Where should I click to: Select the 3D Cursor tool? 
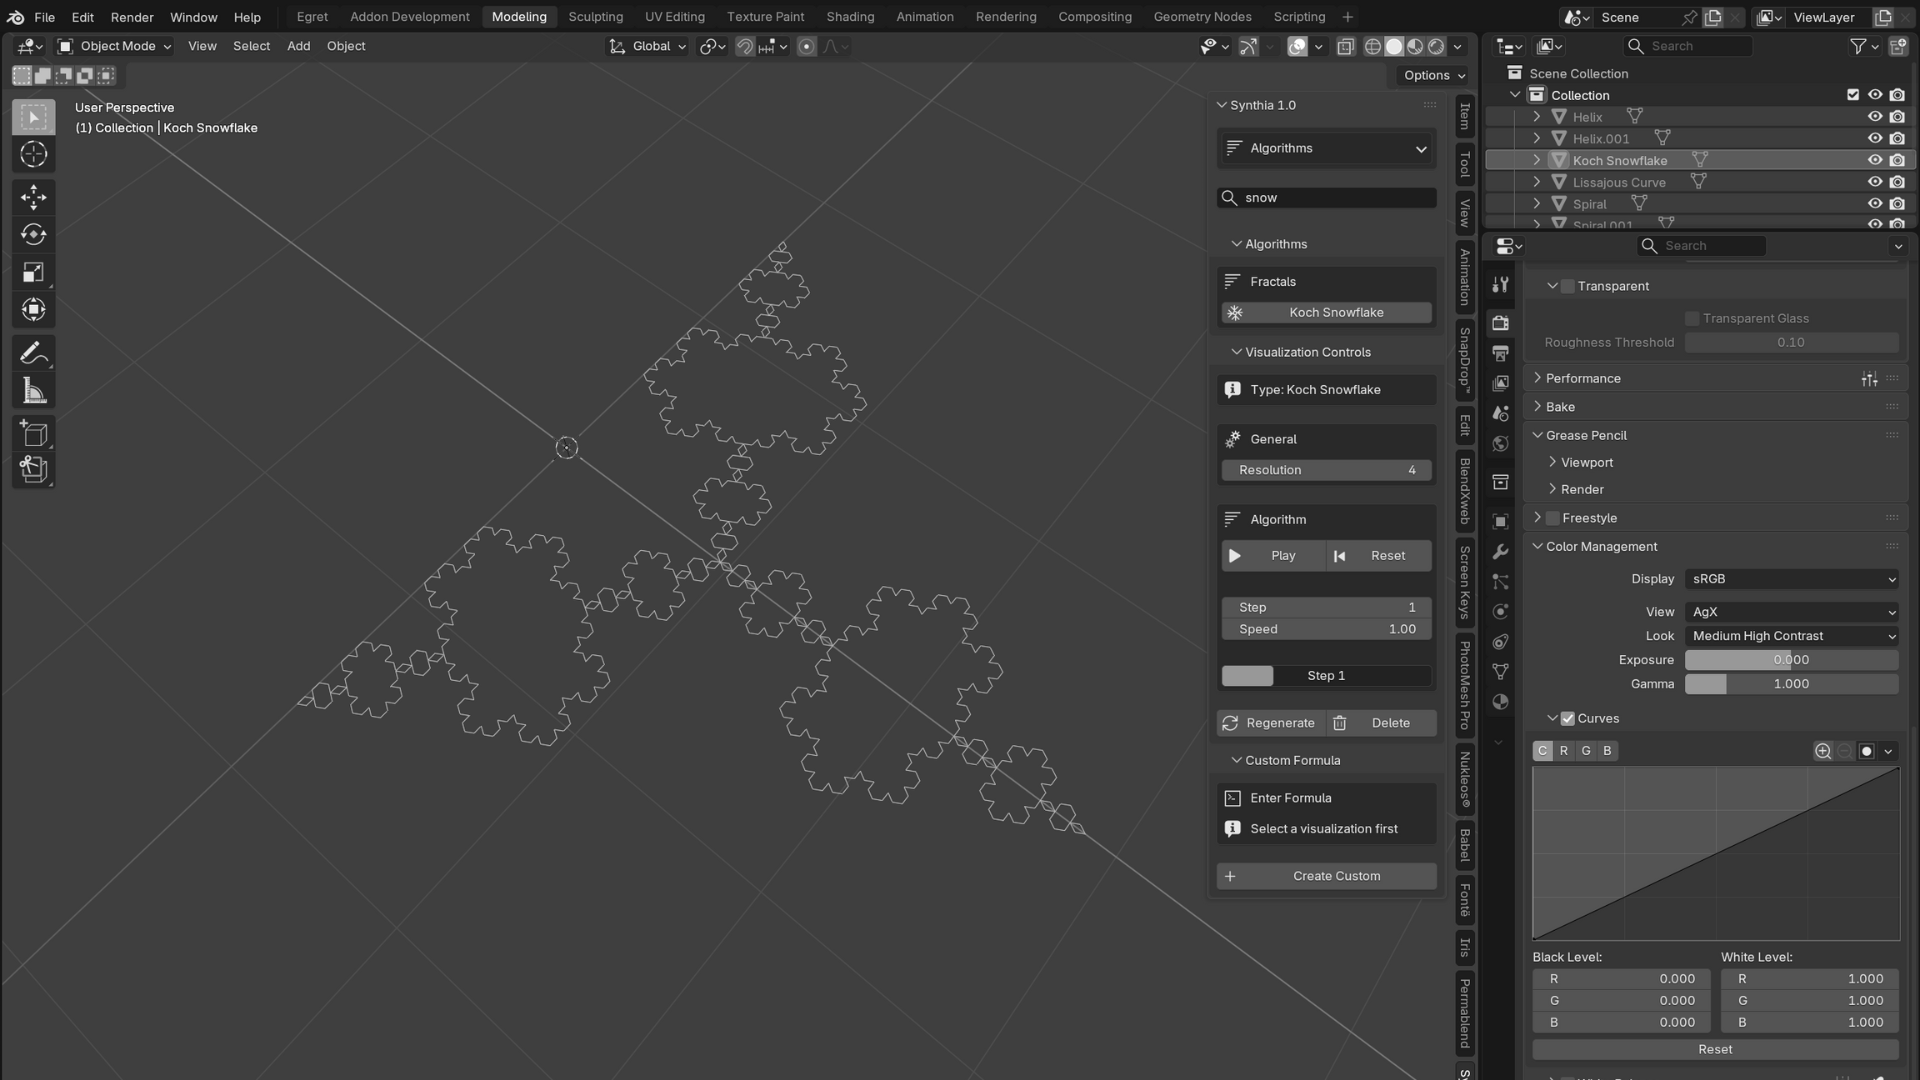pyautogui.click(x=33, y=155)
